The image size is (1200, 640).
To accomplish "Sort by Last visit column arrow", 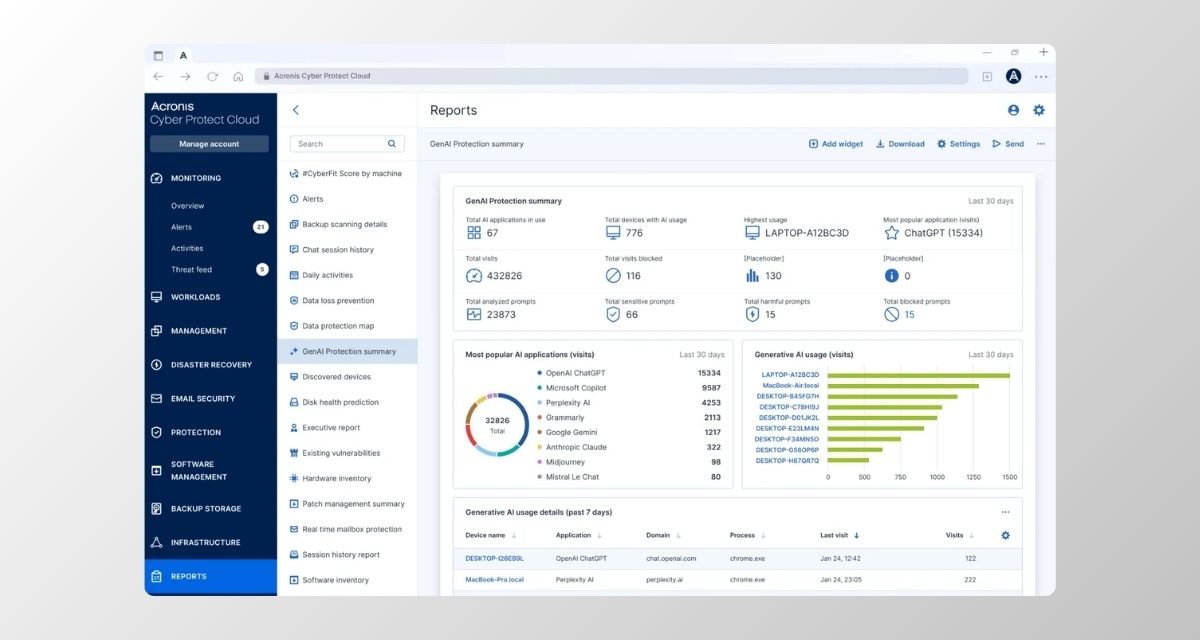I will pyautogui.click(x=856, y=536).
